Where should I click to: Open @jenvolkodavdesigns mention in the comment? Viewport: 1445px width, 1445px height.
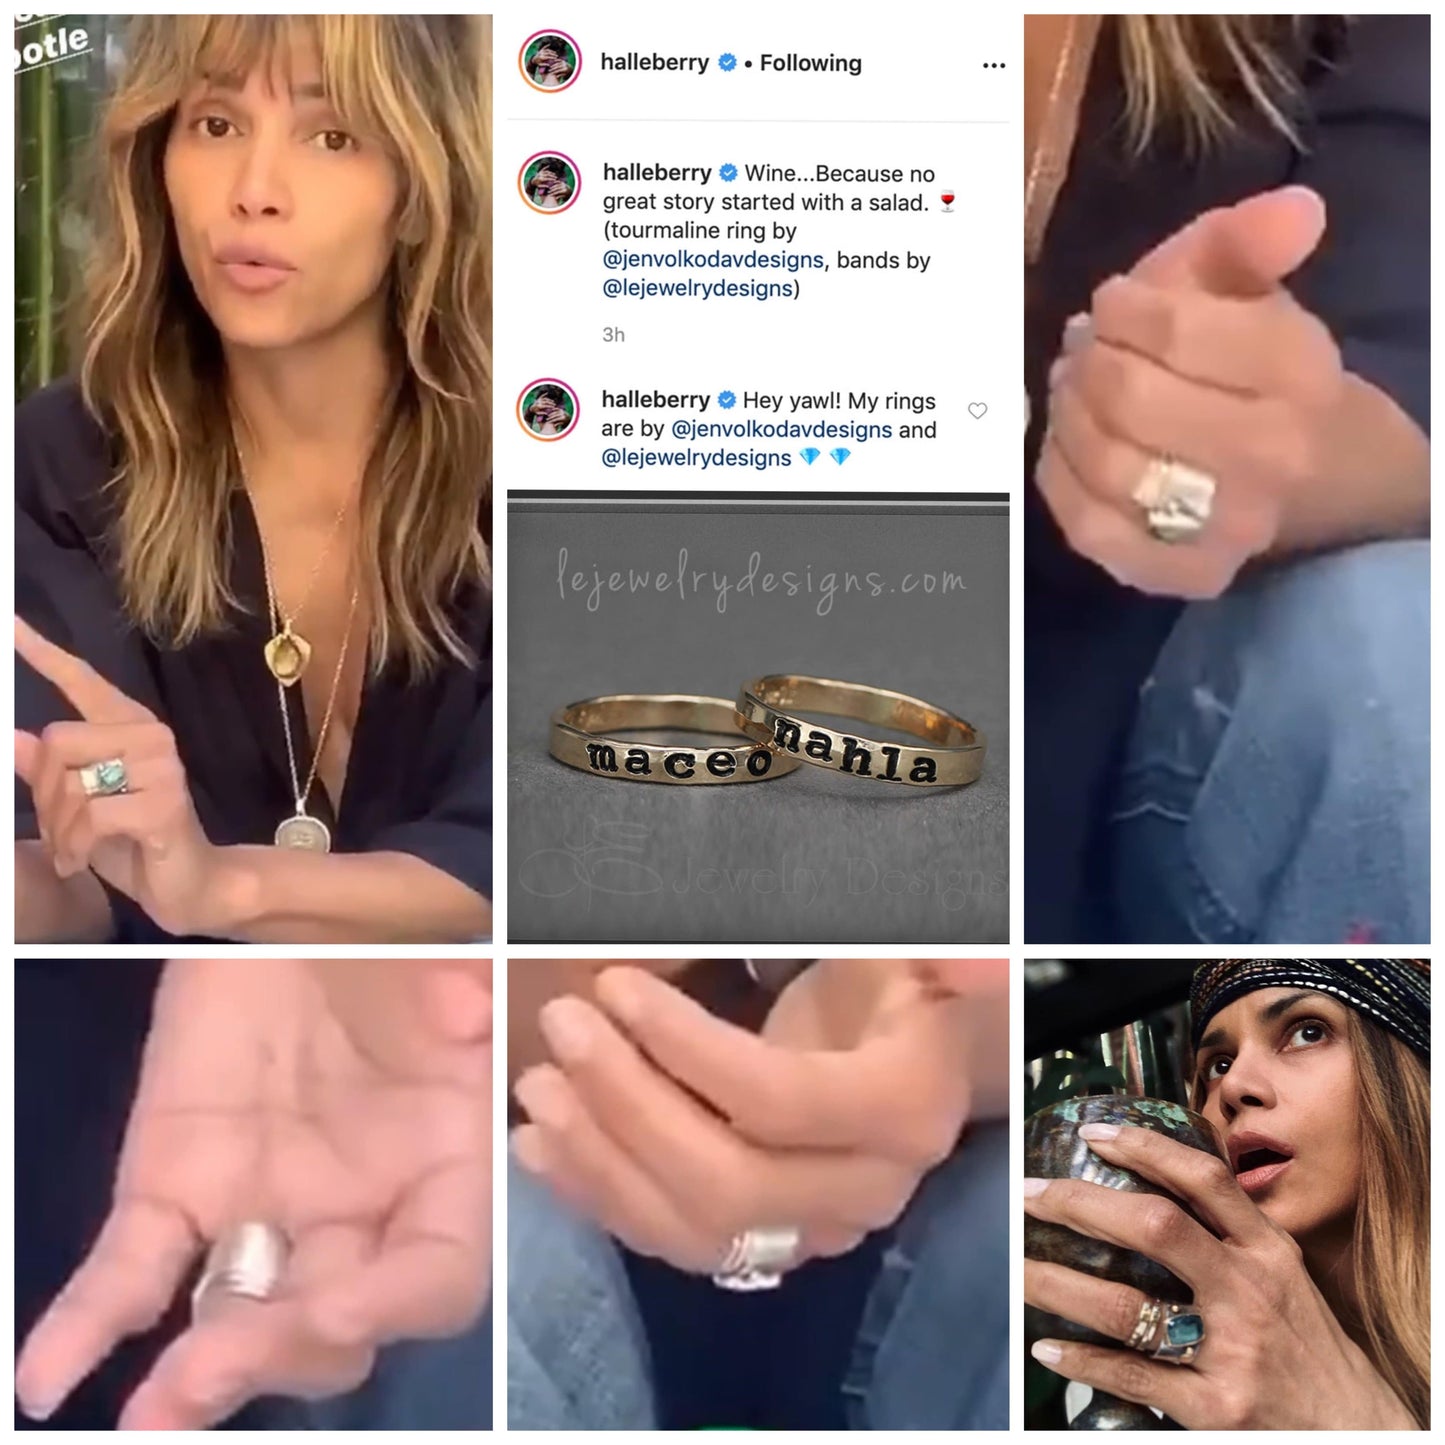point(781,430)
